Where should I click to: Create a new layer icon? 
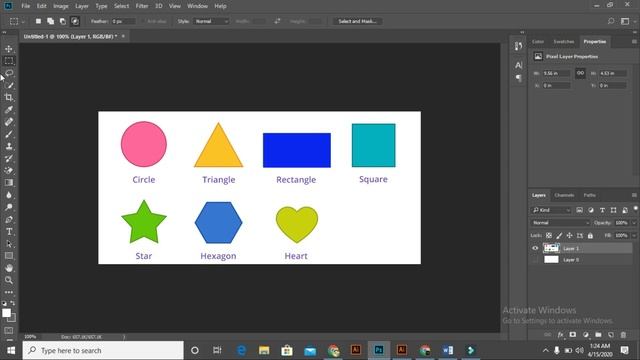point(611,335)
